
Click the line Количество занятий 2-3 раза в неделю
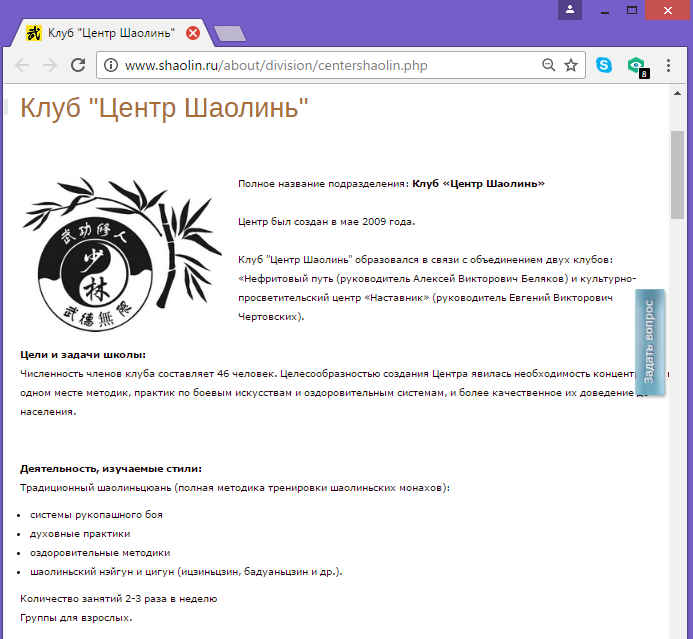tap(118, 599)
